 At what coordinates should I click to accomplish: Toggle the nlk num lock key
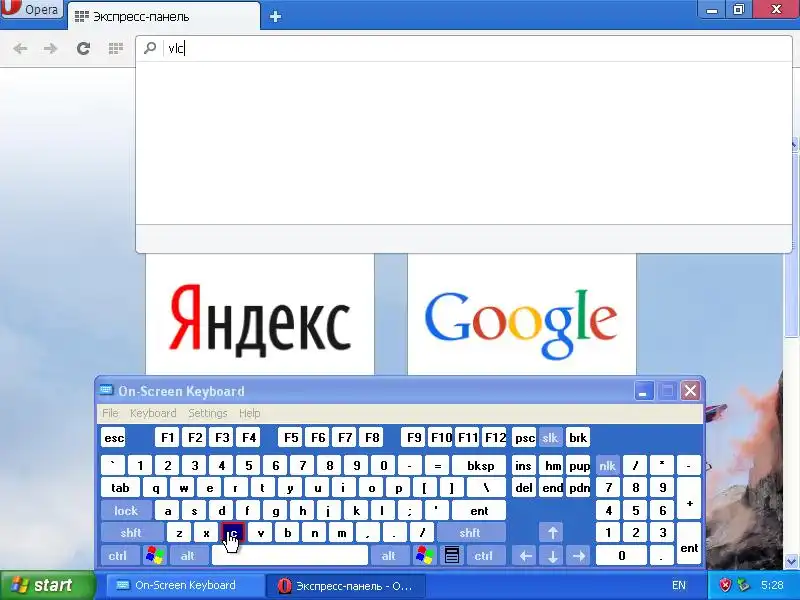607,466
